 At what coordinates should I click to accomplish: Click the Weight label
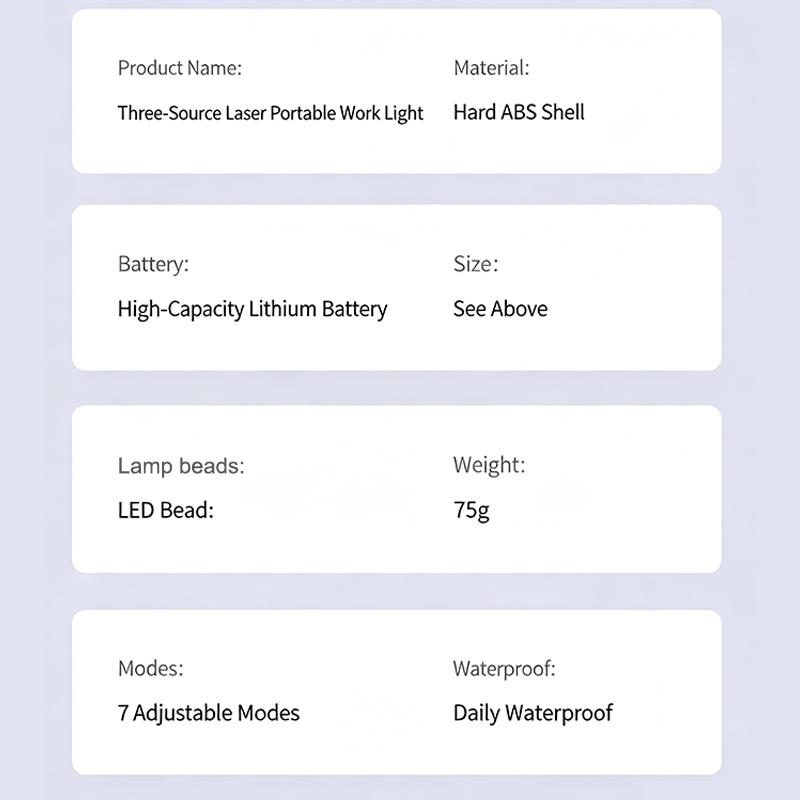(x=489, y=465)
